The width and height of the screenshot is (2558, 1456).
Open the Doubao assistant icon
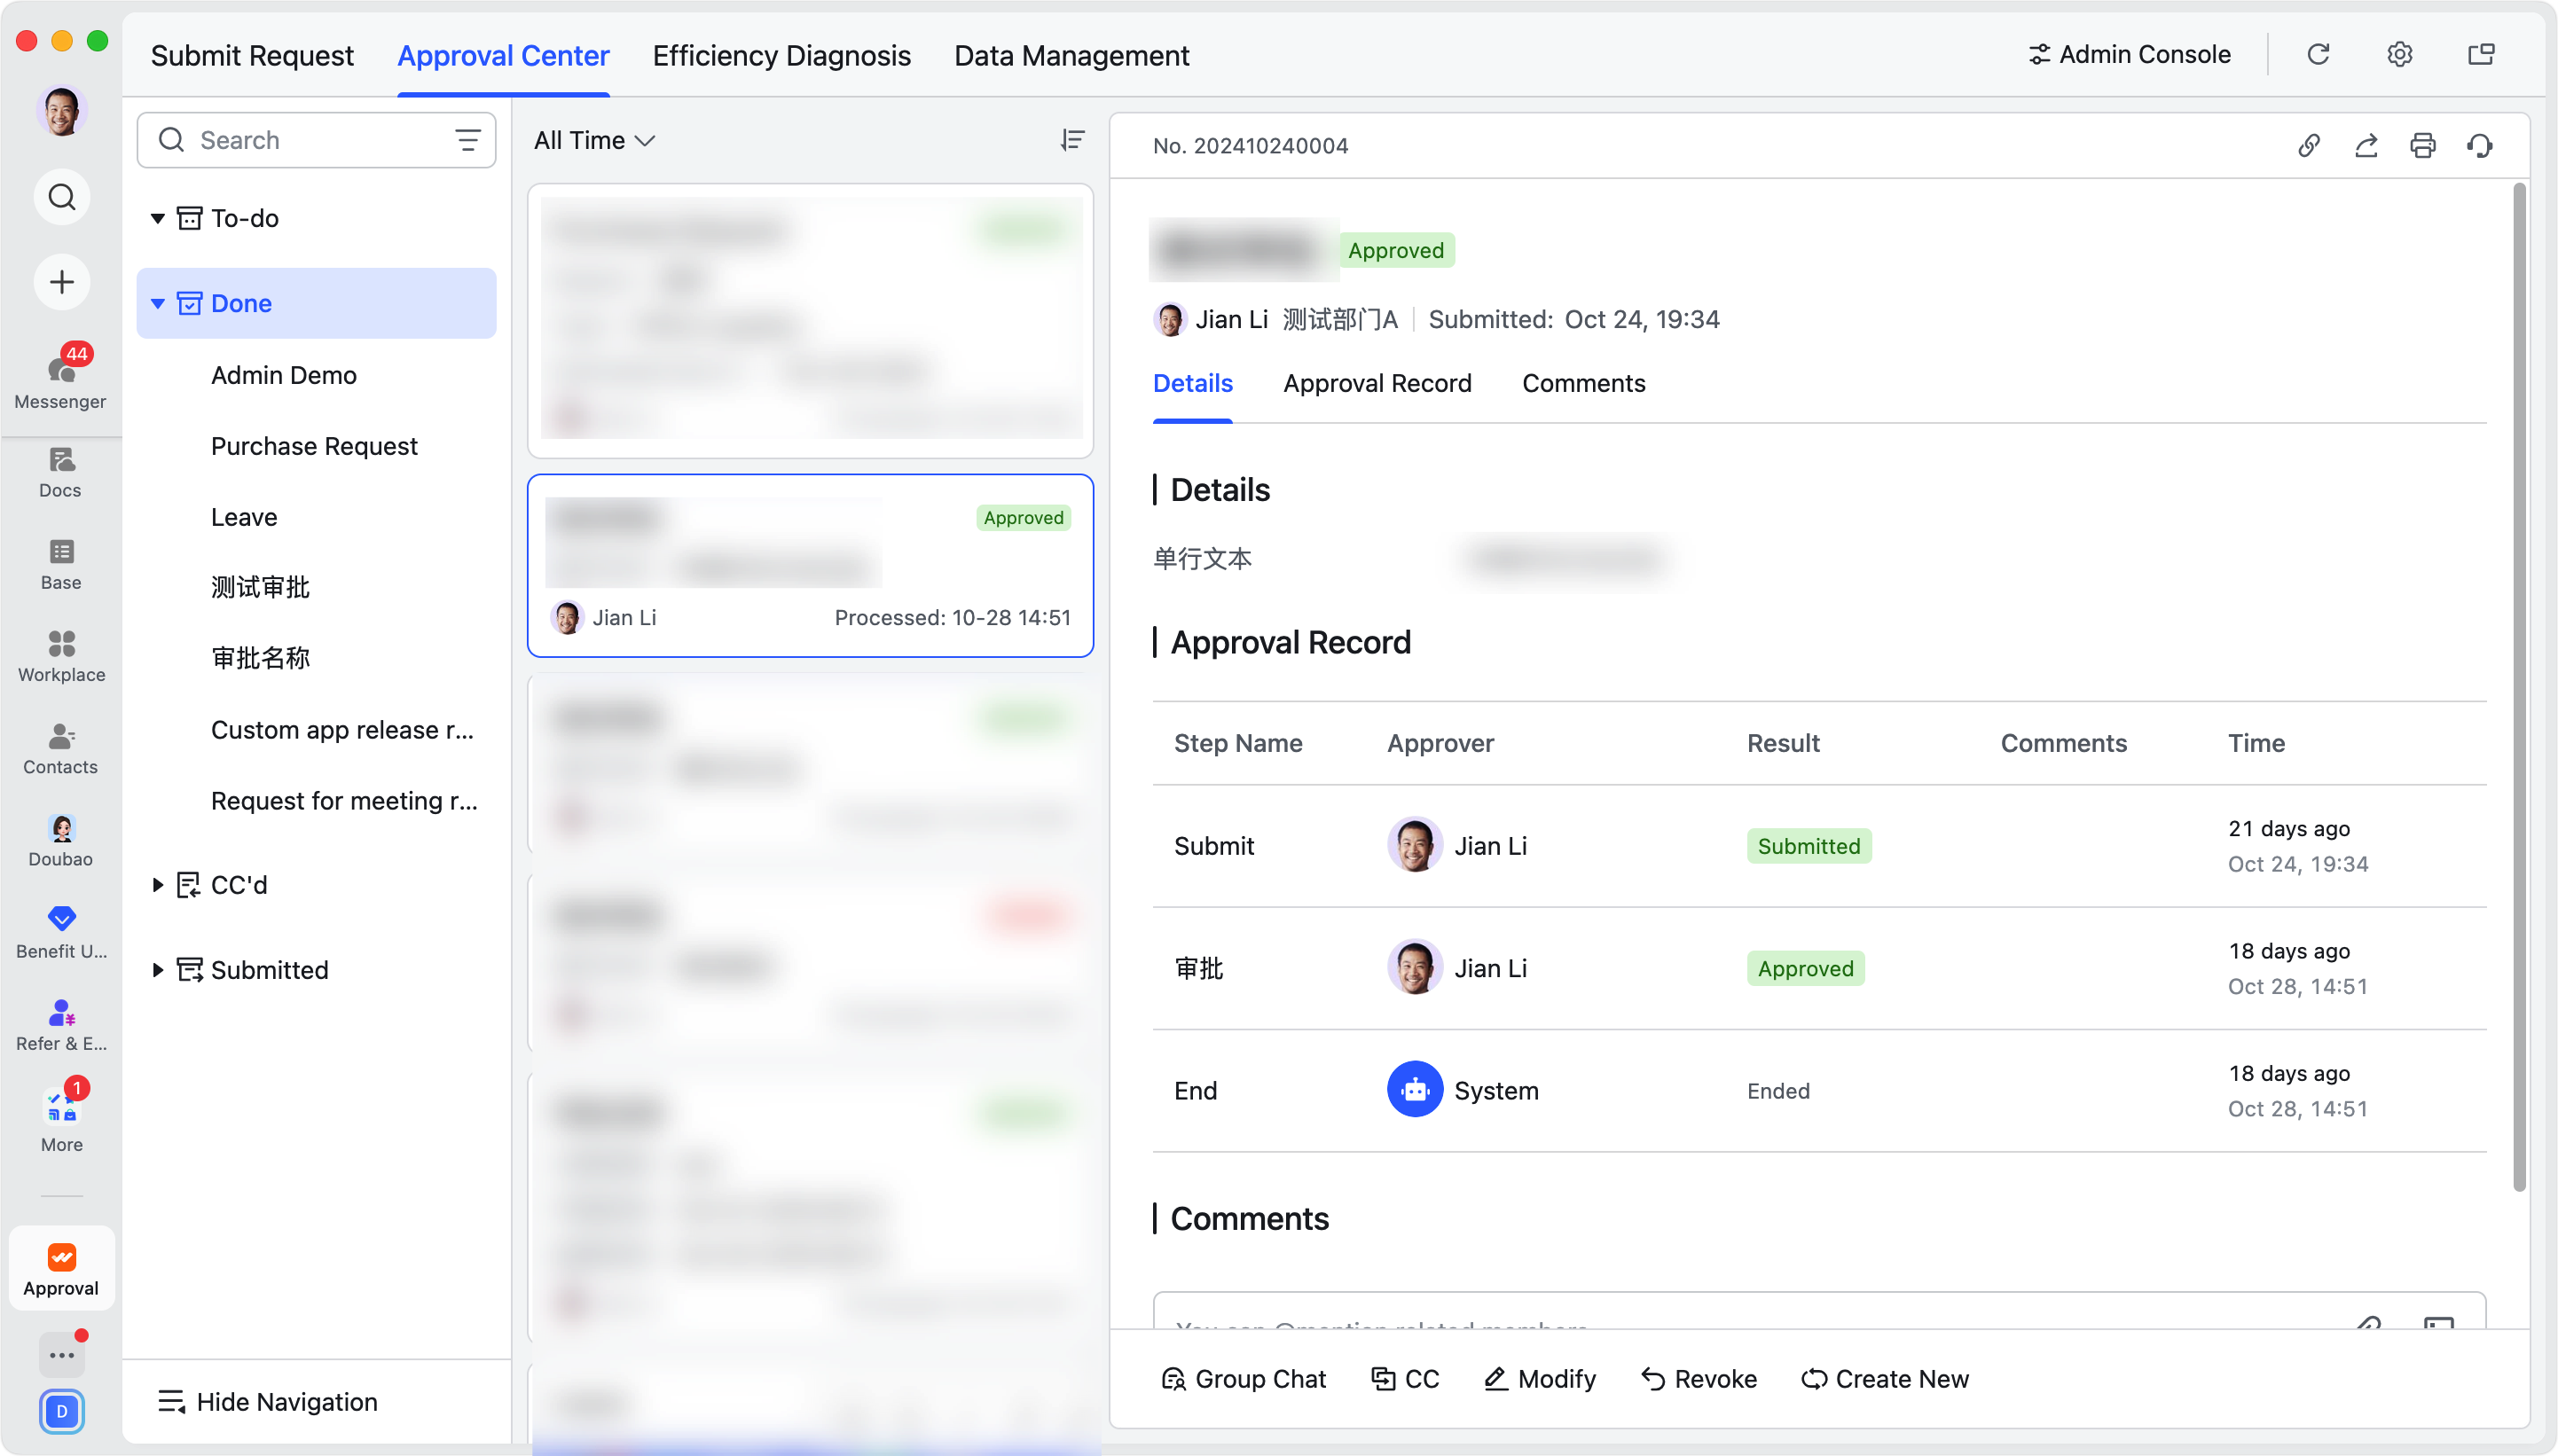61,840
